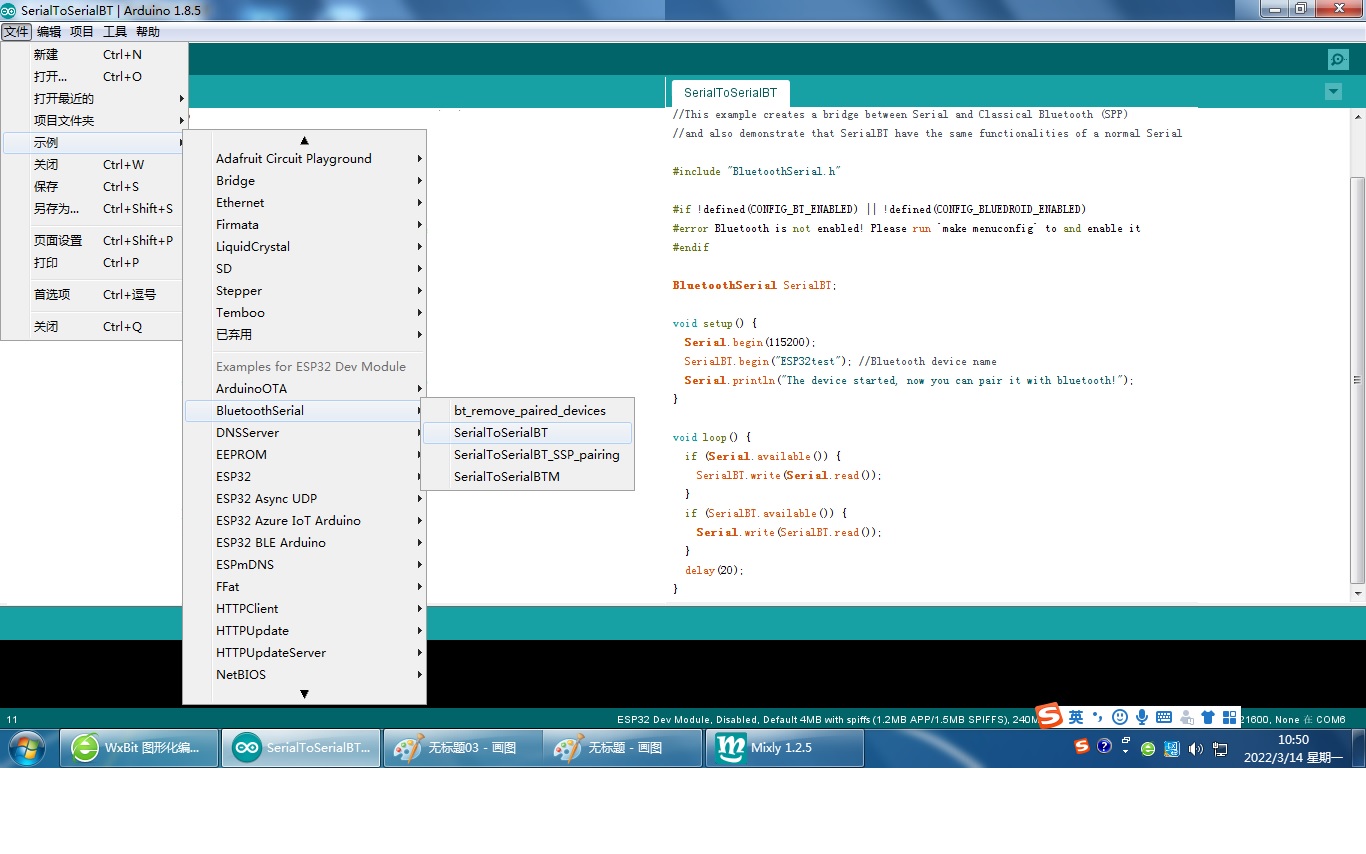The width and height of the screenshot is (1366, 854).
Task: Open the DNSServer examples submenu
Action: 305,433
